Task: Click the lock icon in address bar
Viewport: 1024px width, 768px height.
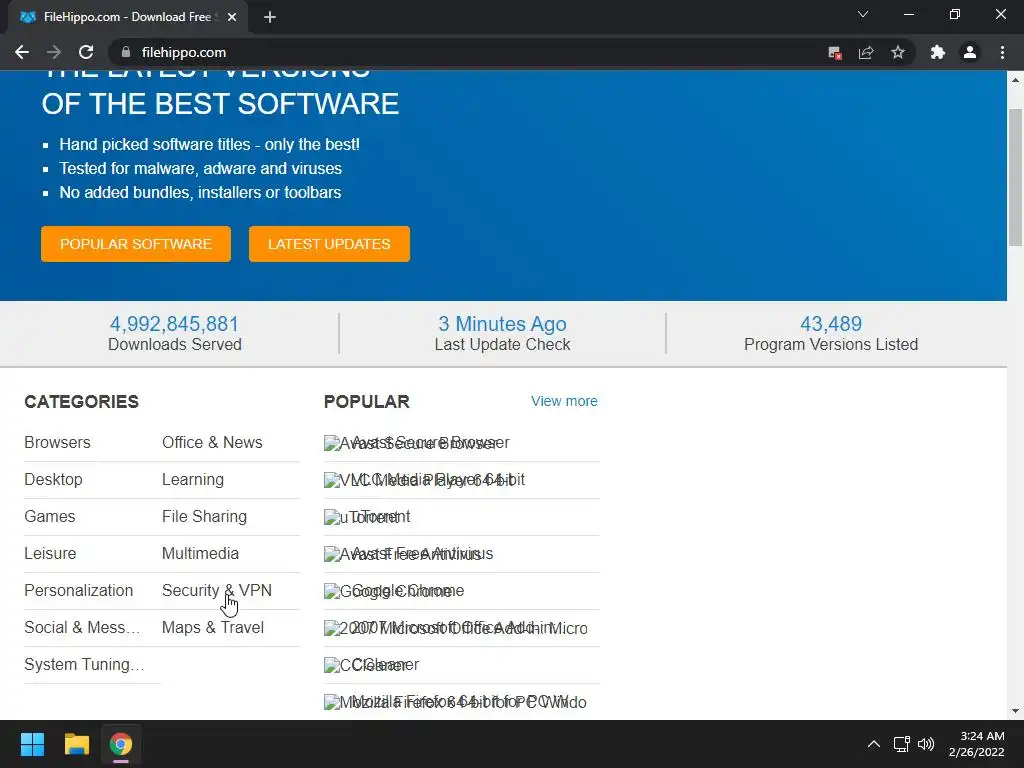Action: click(126, 52)
